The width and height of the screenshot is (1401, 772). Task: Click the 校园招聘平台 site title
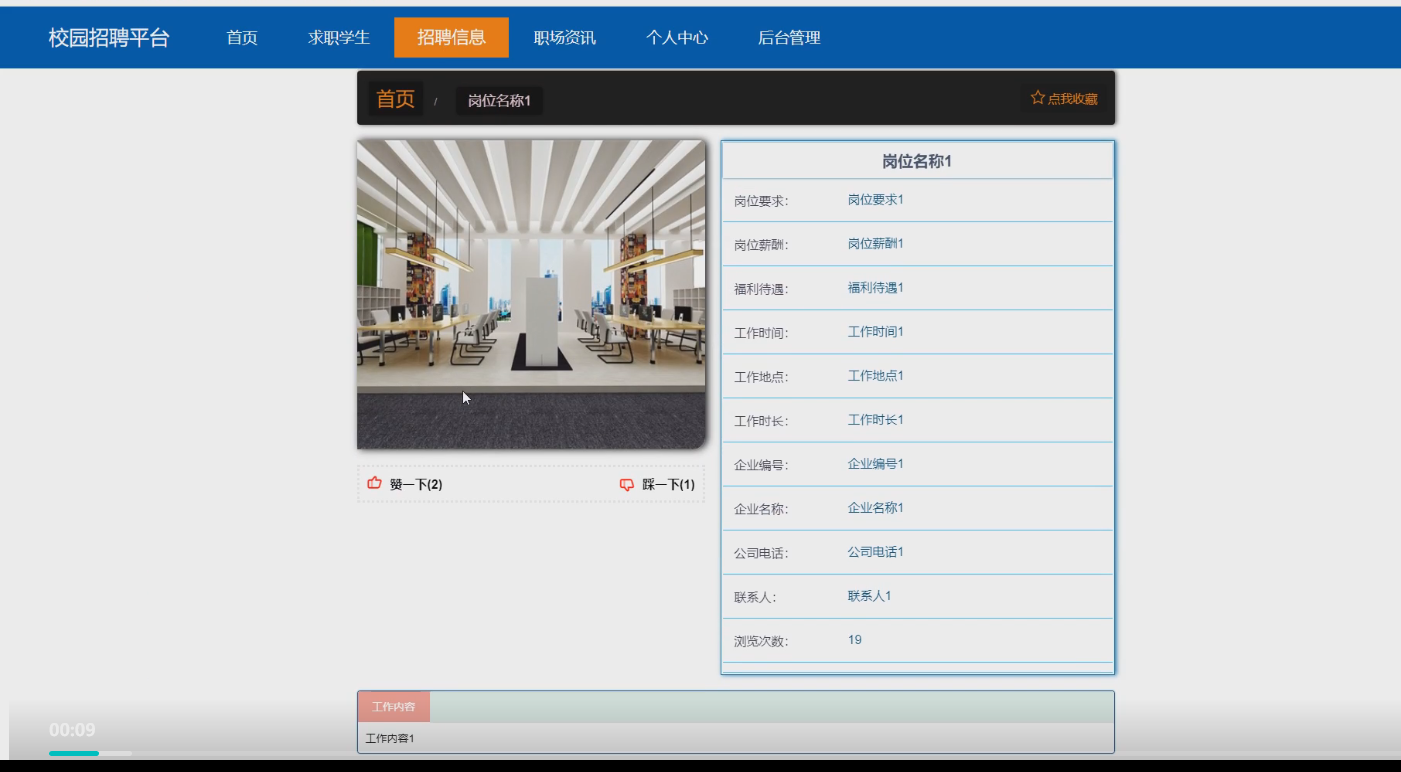[x=109, y=38]
